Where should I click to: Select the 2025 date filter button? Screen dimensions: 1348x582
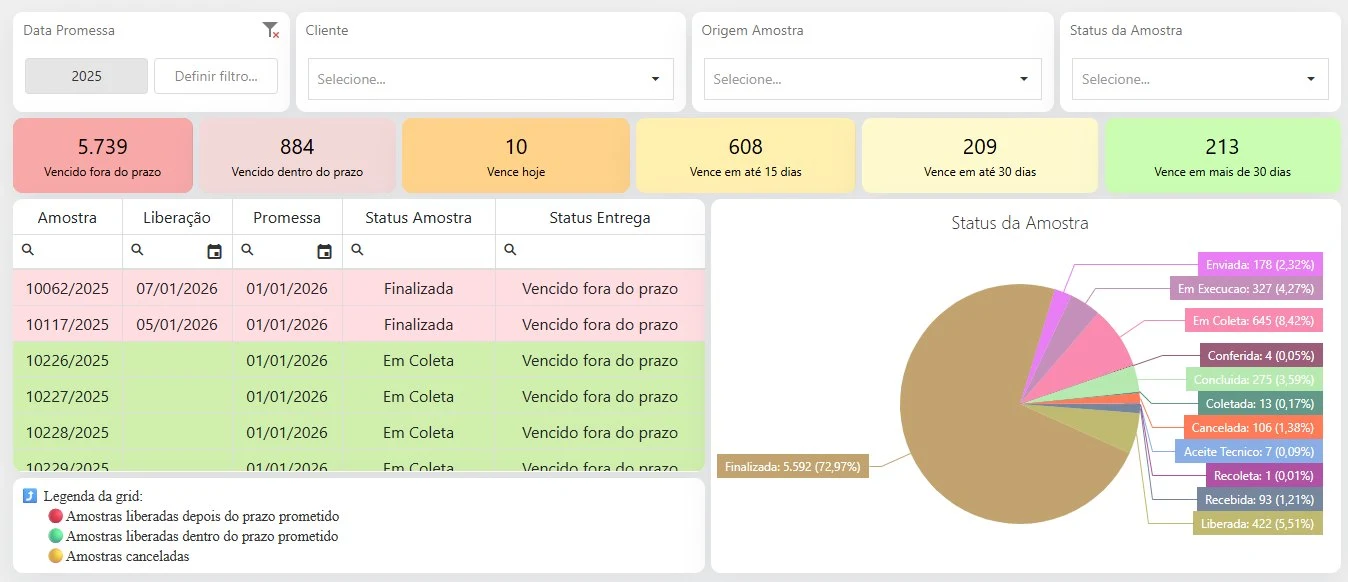pyautogui.click(x=86, y=76)
